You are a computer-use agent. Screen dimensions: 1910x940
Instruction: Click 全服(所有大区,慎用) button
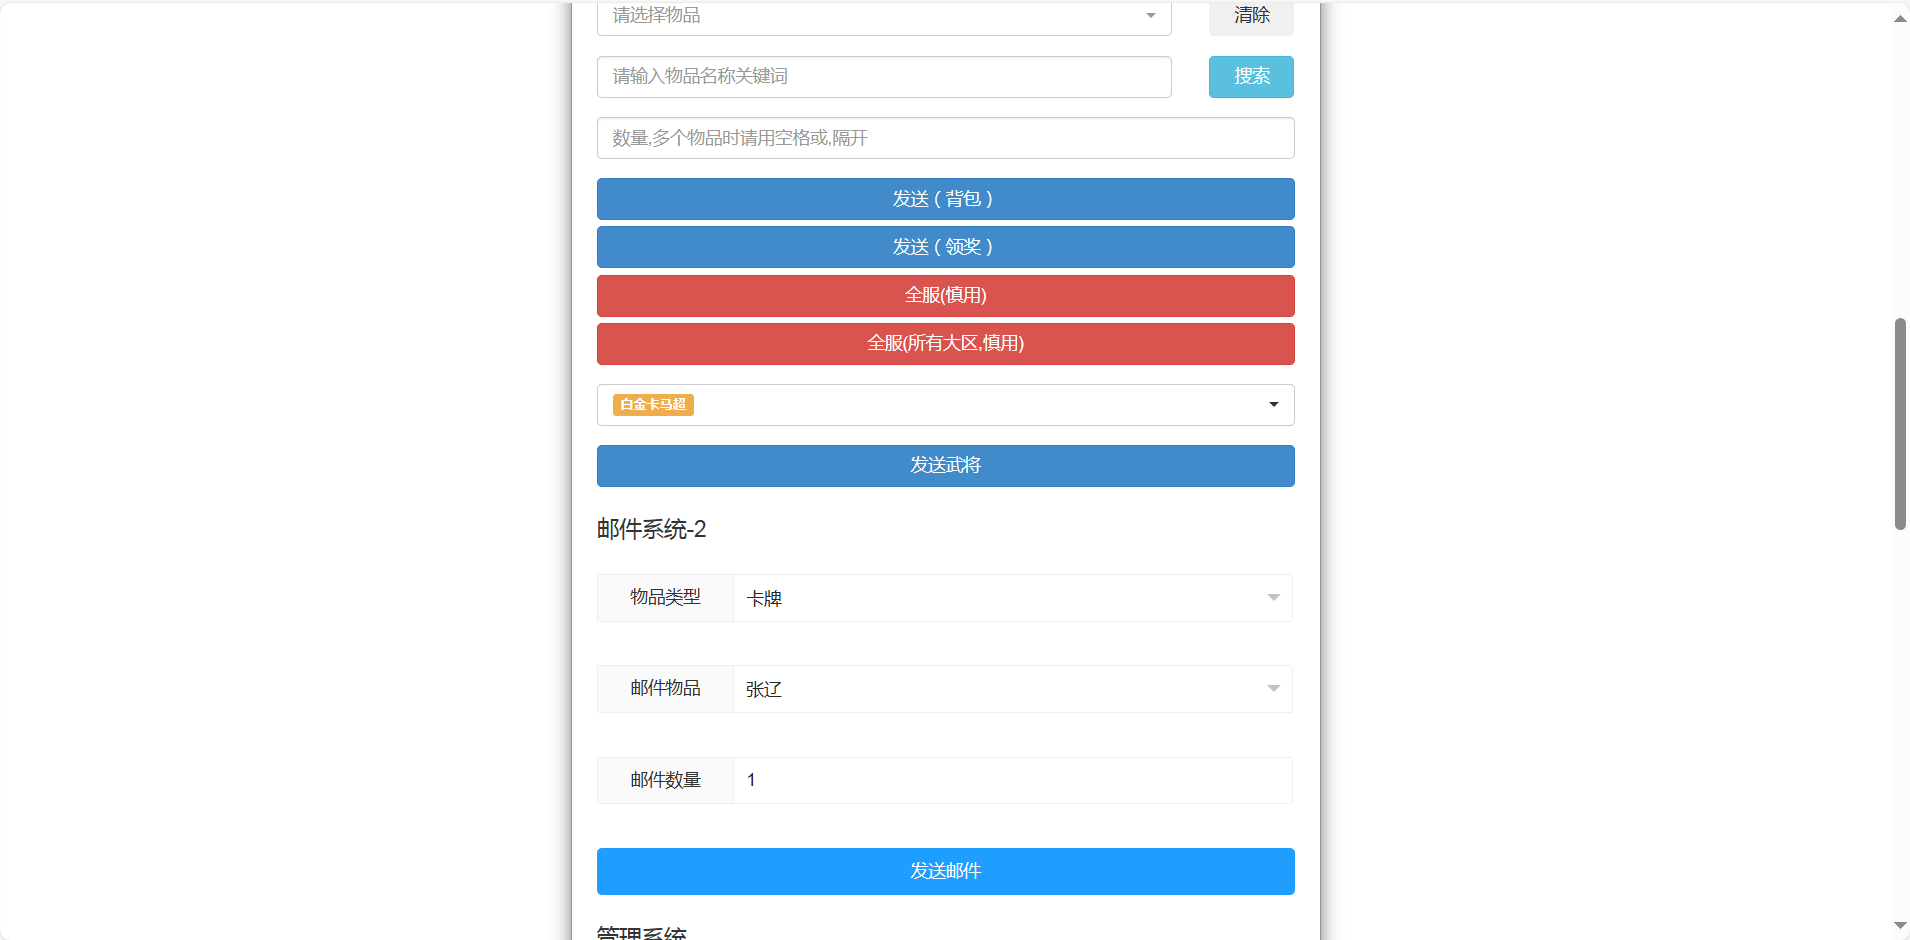(x=945, y=344)
